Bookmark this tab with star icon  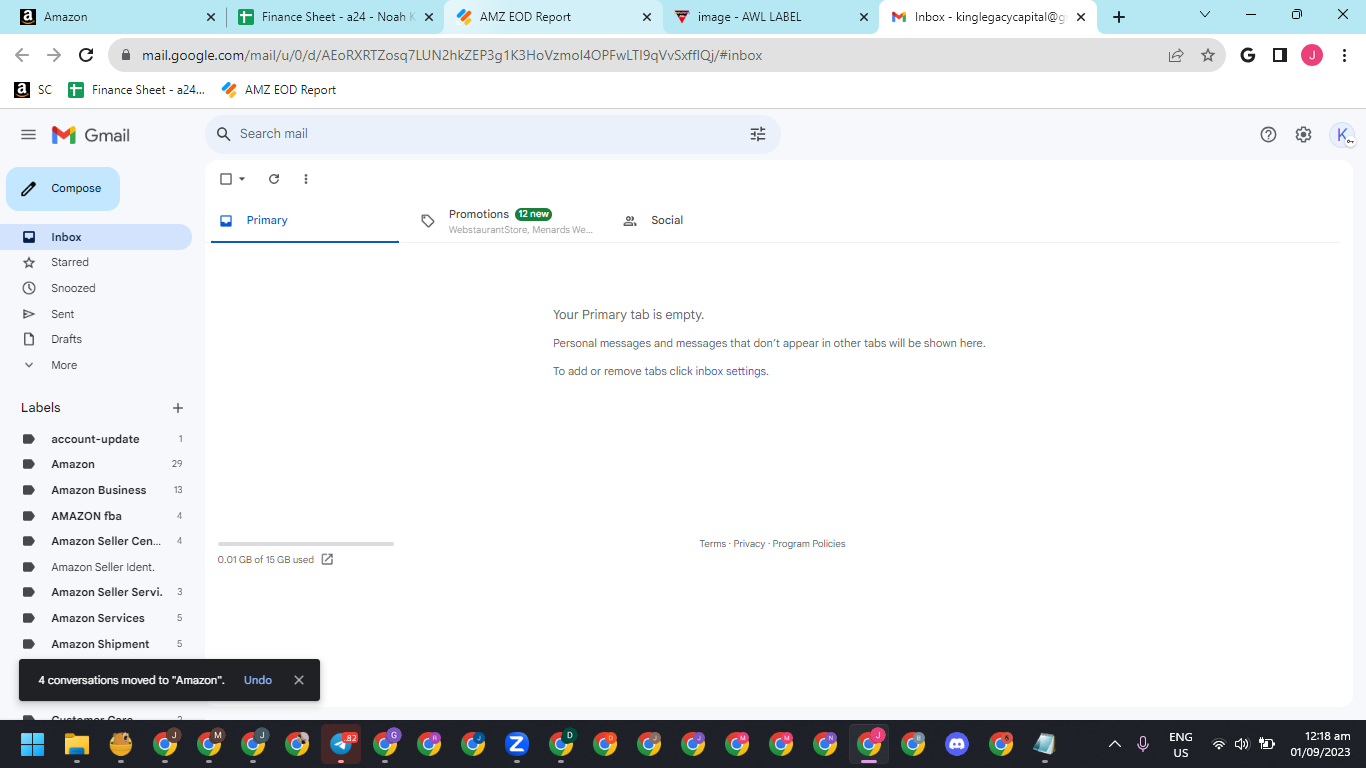pos(1208,55)
